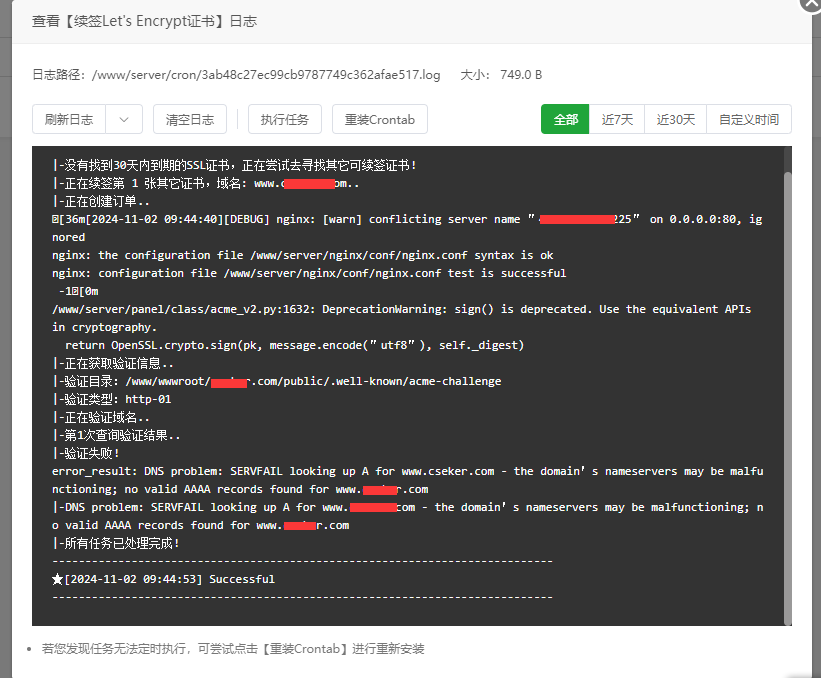Click the 验证目录 acme-challenge path line
The height and width of the screenshot is (678, 821).
coord(276,382)
